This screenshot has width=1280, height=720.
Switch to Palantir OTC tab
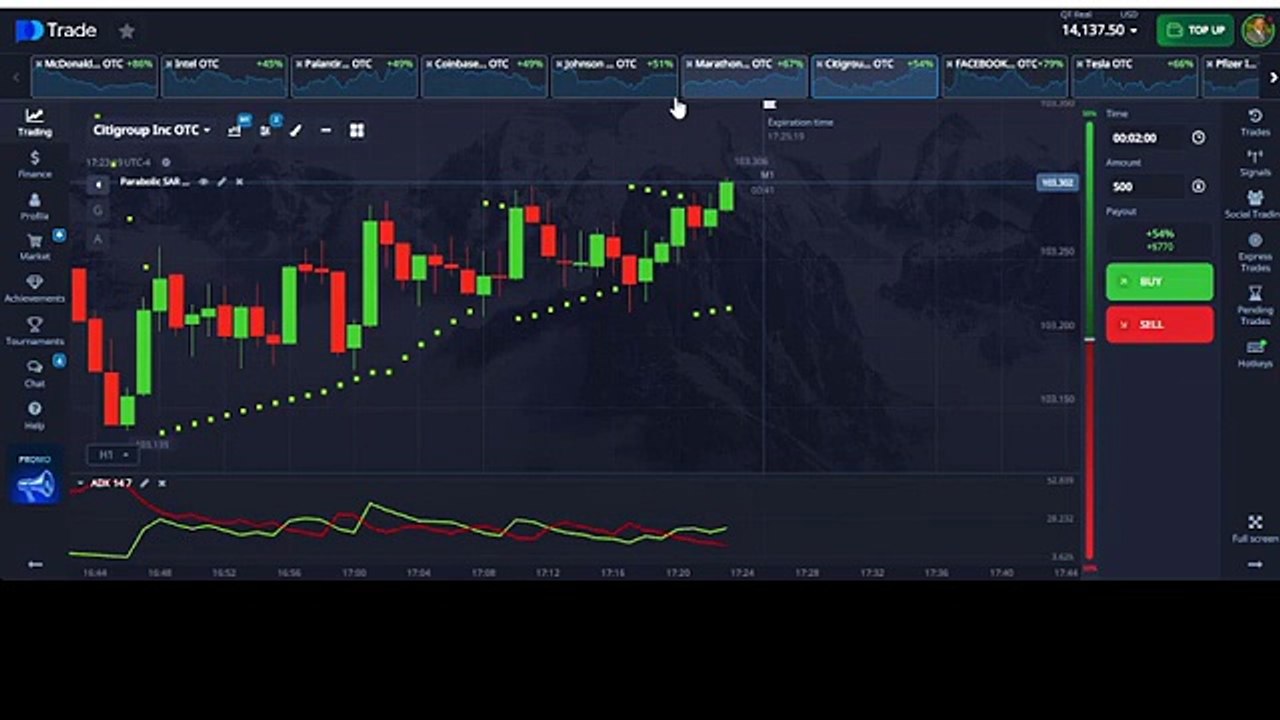pos(354,76)
